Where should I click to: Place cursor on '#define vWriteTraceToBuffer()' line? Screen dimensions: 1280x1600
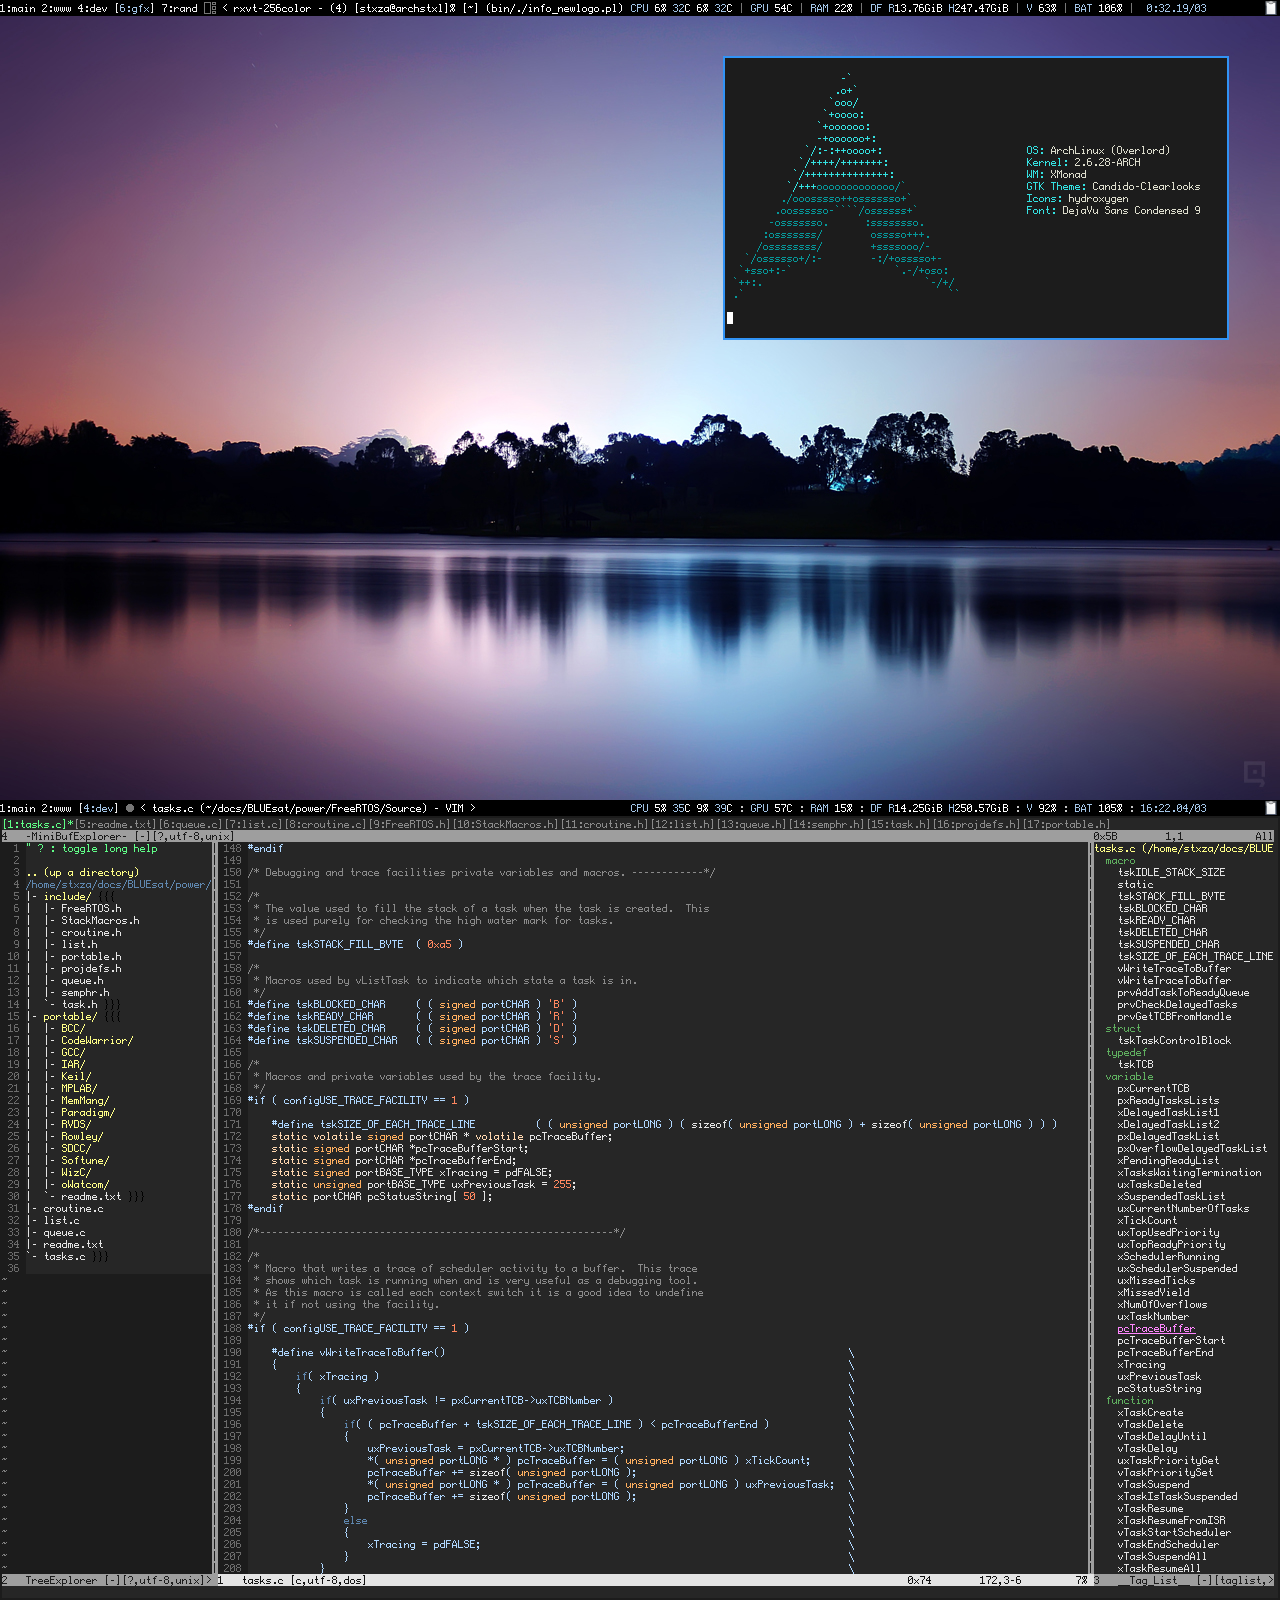pos(359,1353)
